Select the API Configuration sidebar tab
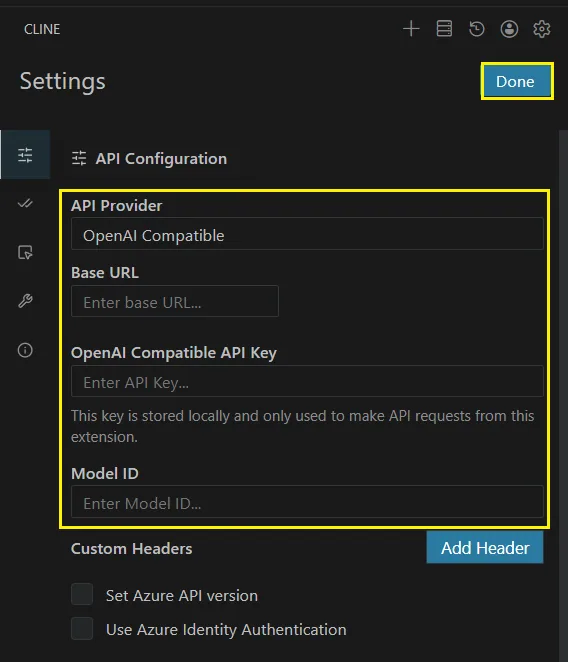The image size is (568, 662). click(x=25, y=155)
